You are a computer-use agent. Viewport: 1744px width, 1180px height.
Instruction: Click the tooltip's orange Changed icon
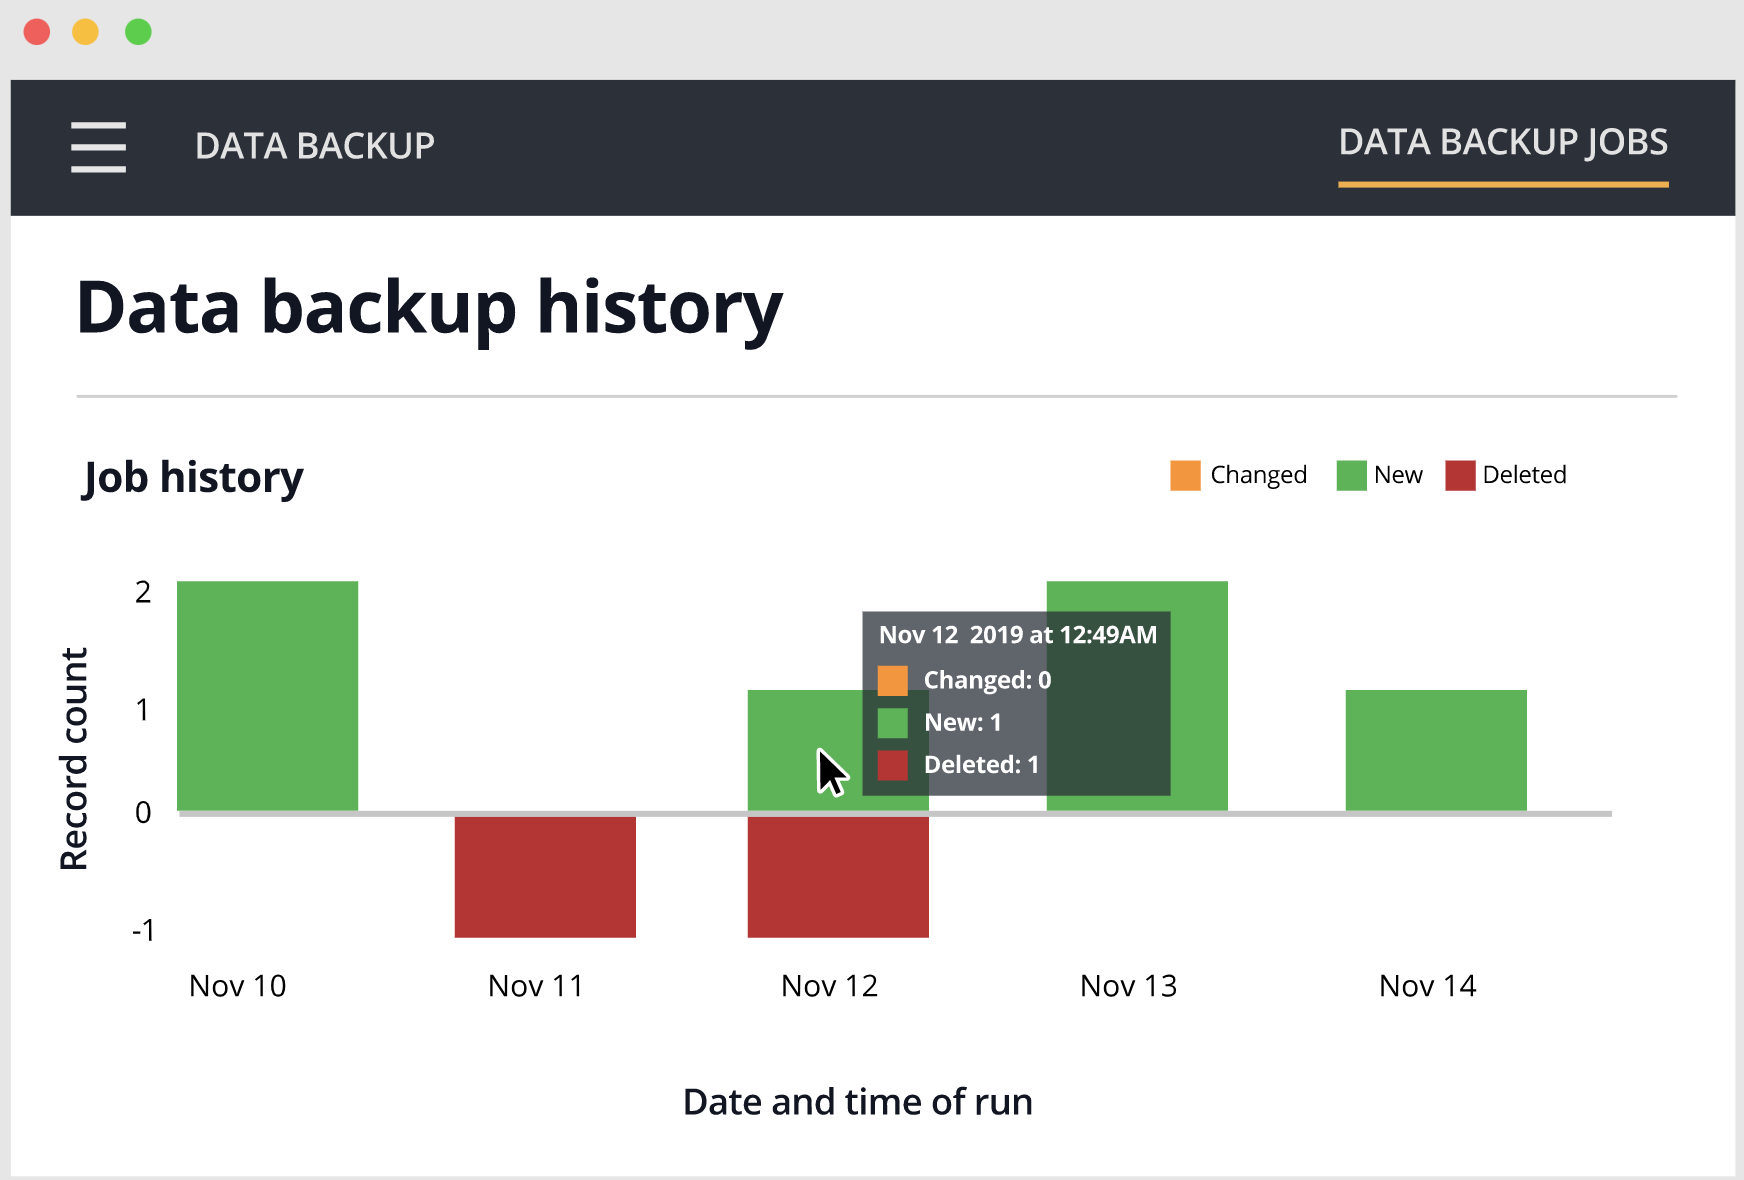pyautogui.click(x=892, y=681)
